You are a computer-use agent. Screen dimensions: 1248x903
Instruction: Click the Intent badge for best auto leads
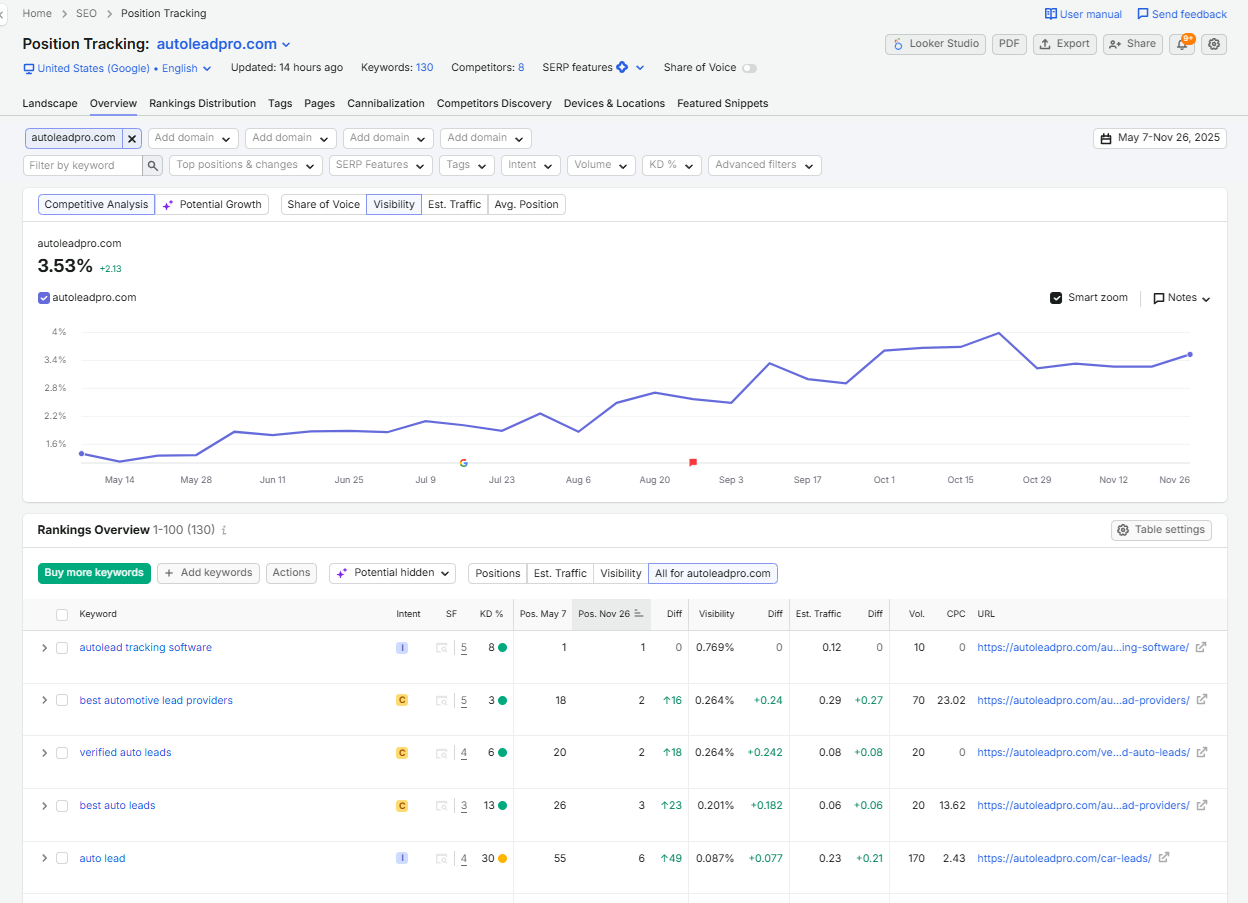point(402,805)
